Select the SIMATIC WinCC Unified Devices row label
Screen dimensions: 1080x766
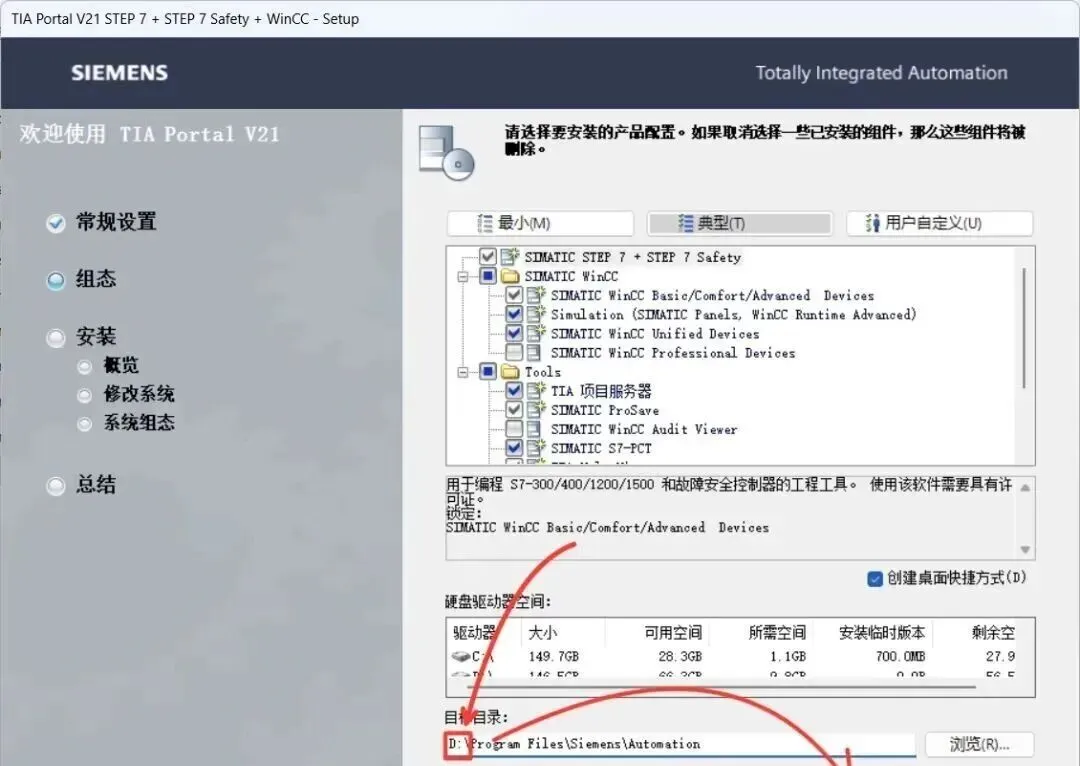[x=655, y=333]
